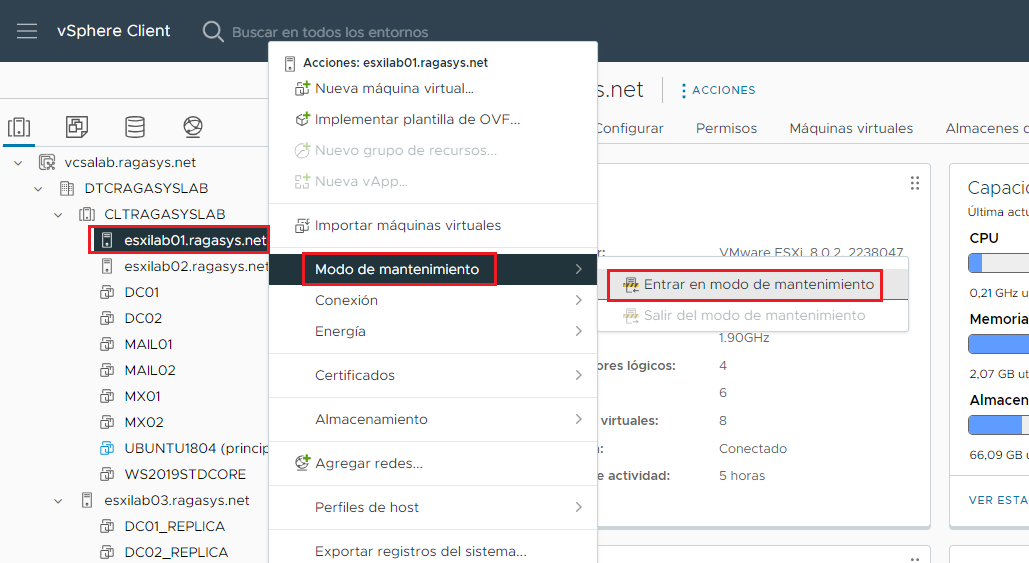The width and height of the screenshot is (1029, 563).
Task: Open the Networking inventory view
Action: pyautogui.click(x=193, y=127)
